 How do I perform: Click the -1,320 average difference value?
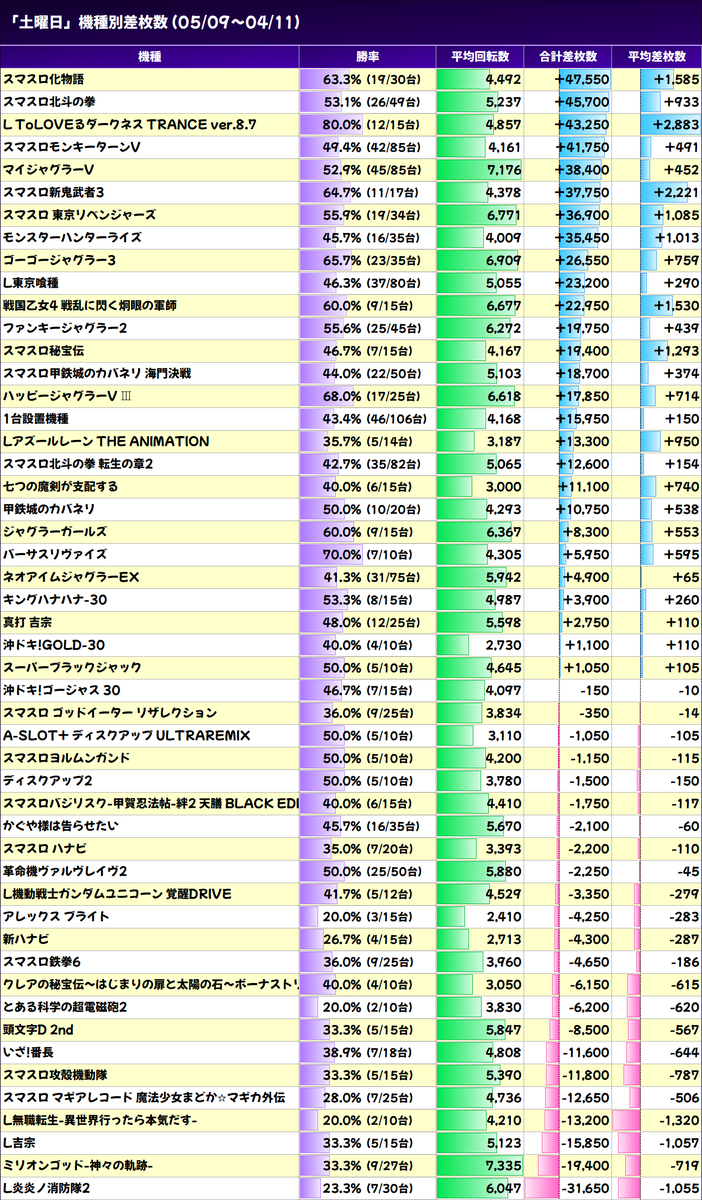pyautogui.click(x=679, y=1120)
